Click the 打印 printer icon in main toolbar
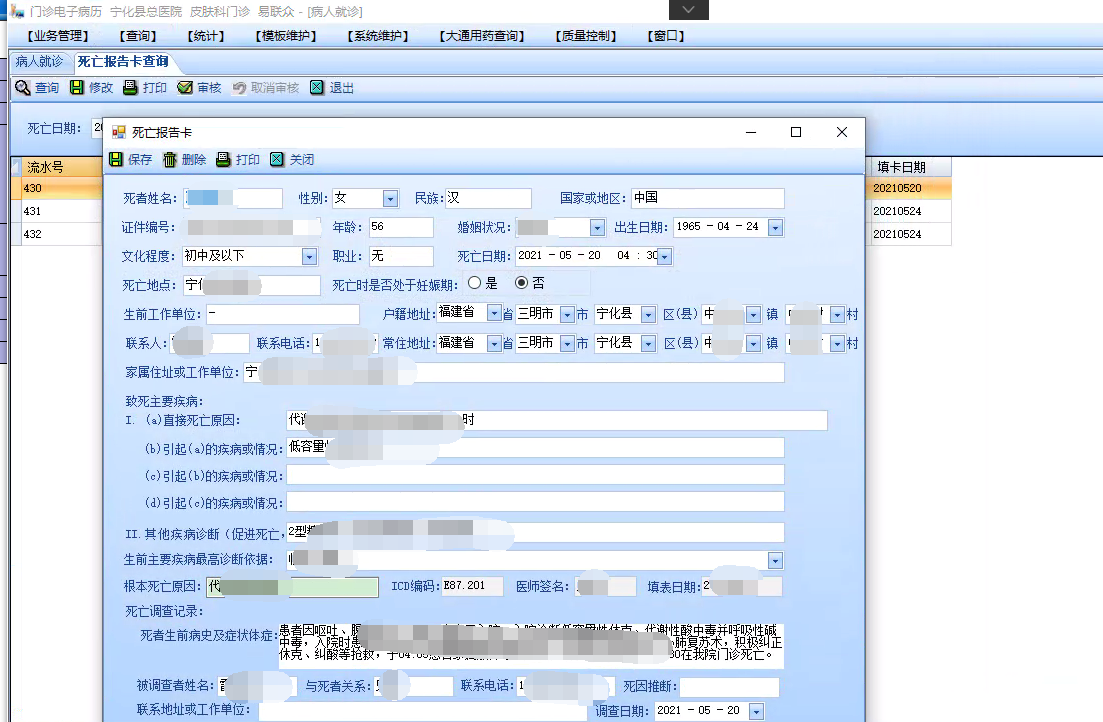The height and width of the screenshot is (722, 1103). pyautogui.click(x=130, y=87)
